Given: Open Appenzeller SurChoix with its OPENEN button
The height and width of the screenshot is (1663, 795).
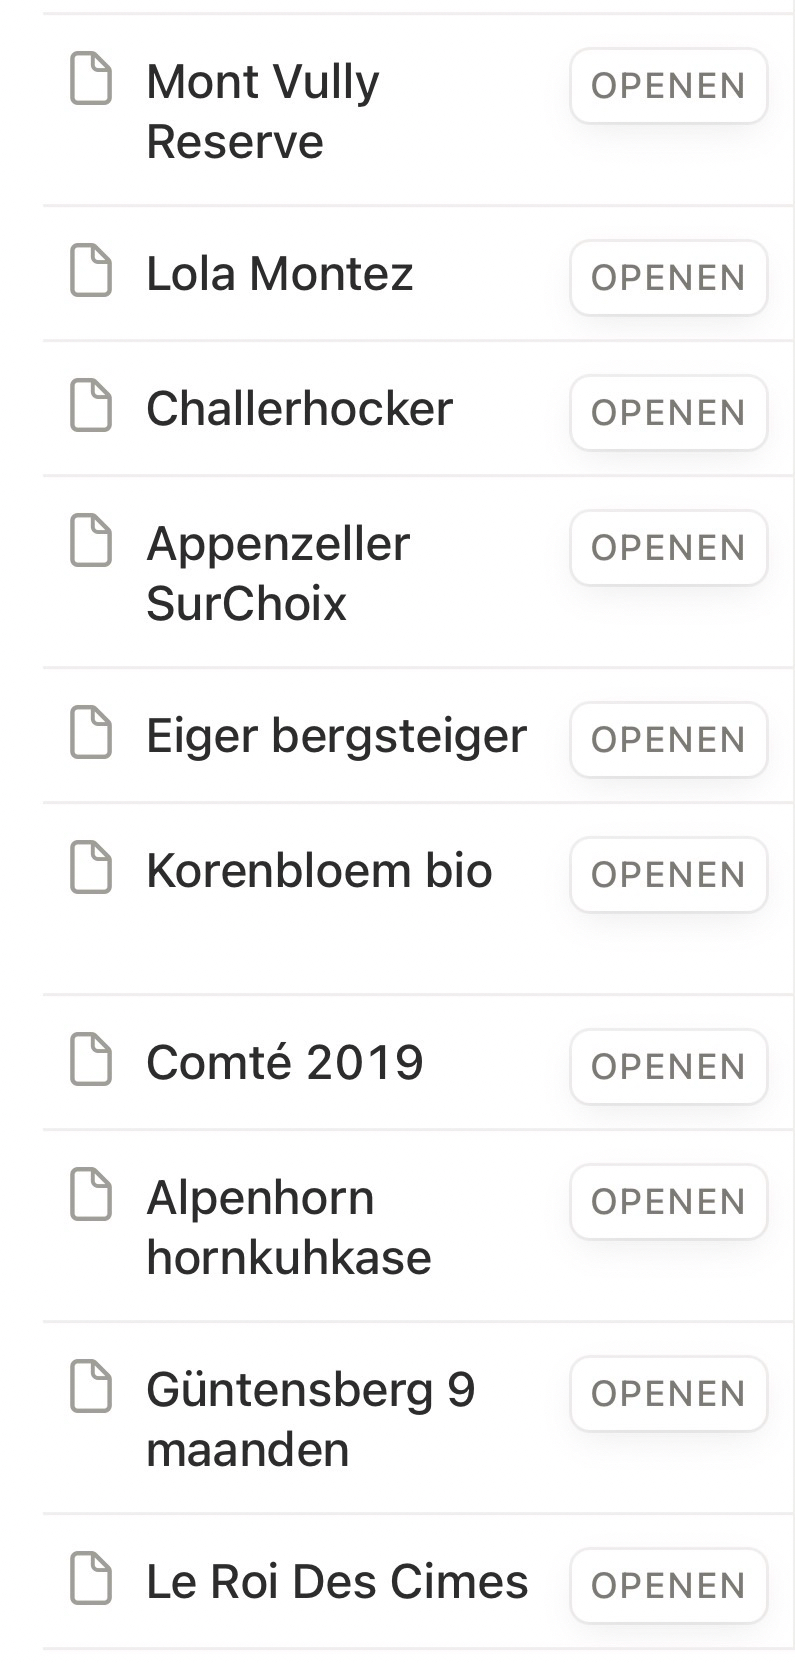Looking at the screenshot, I should point(668,547).
